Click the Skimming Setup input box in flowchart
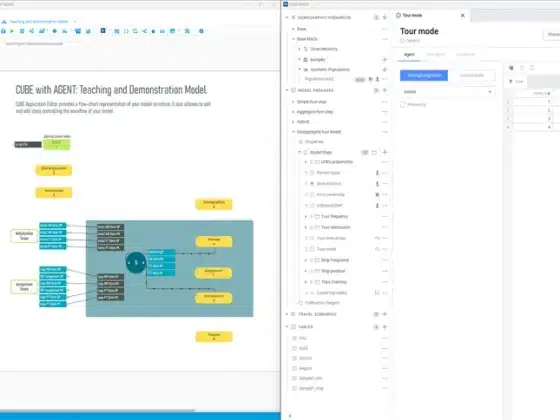 (24, 236)
